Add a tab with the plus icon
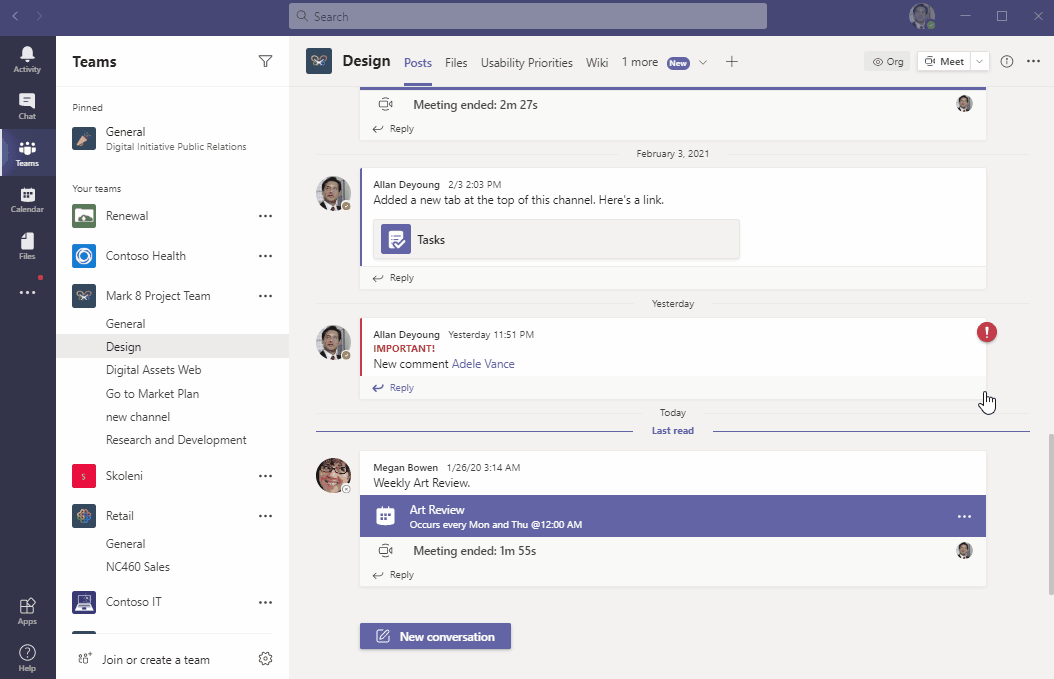Viewport: 1054px width, 679px height. [732, 62]
